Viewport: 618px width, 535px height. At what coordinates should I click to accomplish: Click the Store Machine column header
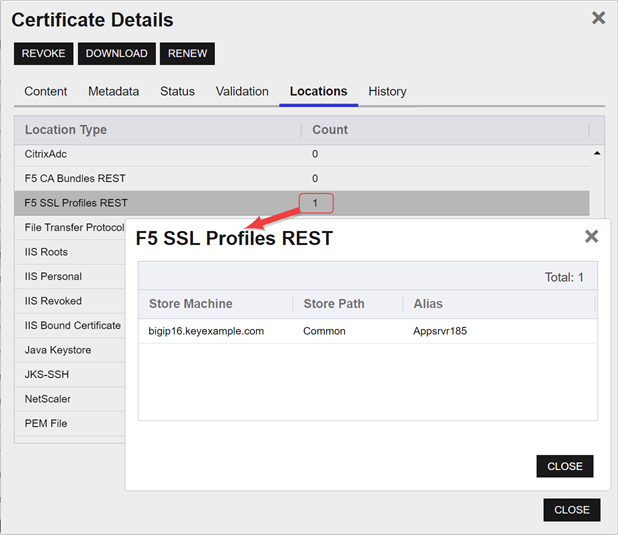click(190, 304)
